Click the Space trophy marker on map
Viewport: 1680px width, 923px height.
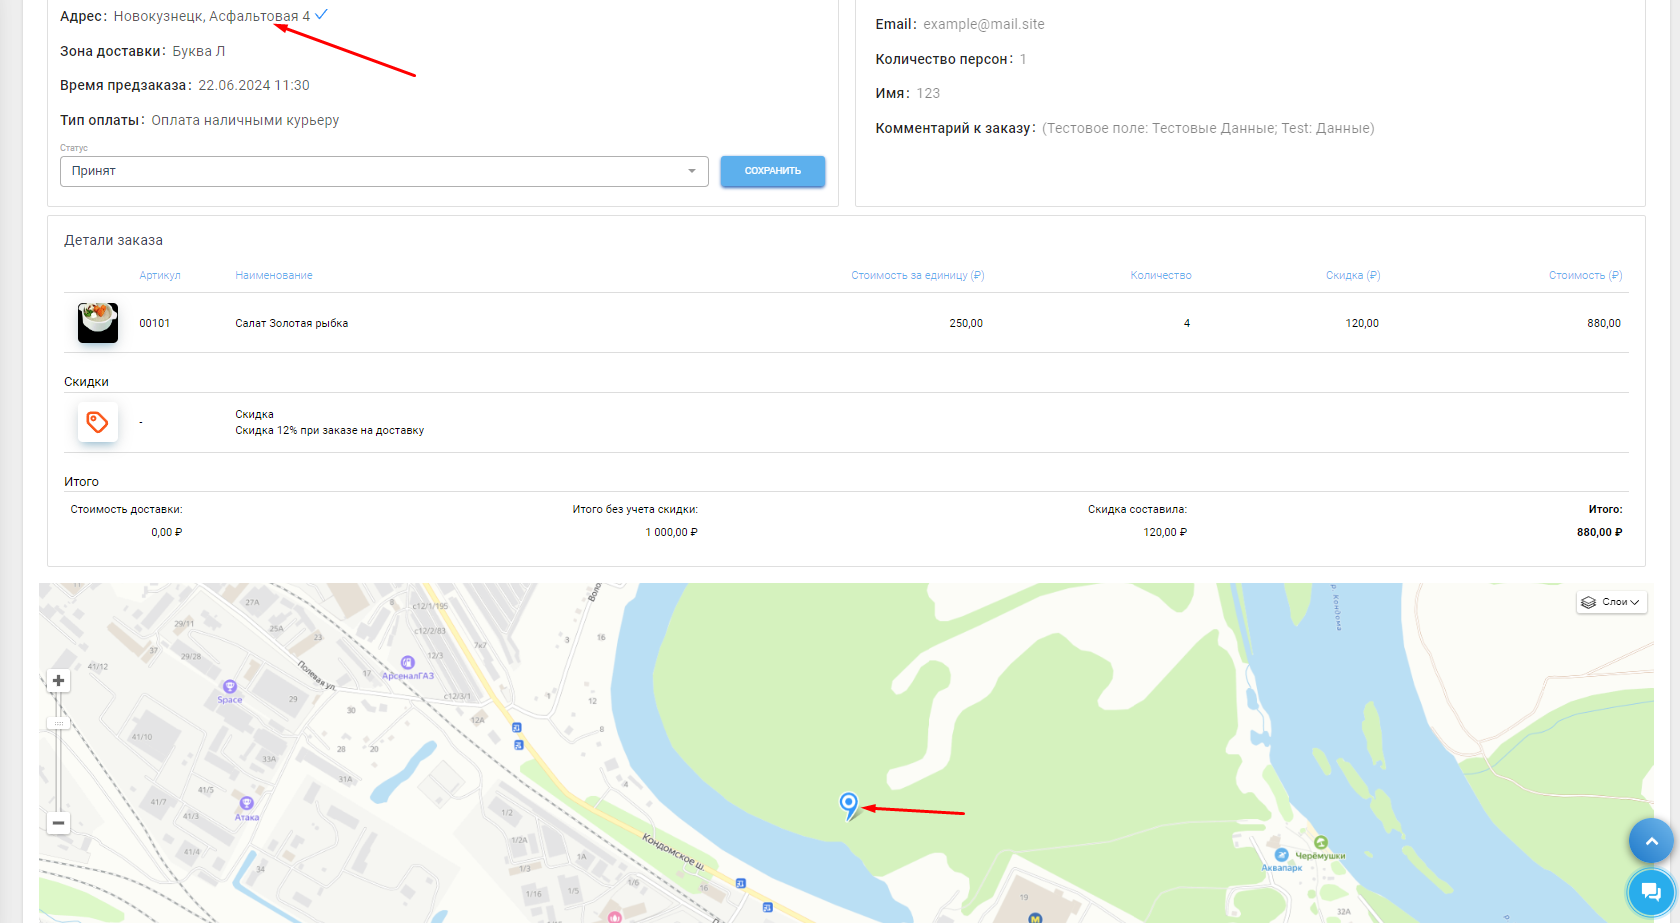pyautogui.click(x=230, y=687)
